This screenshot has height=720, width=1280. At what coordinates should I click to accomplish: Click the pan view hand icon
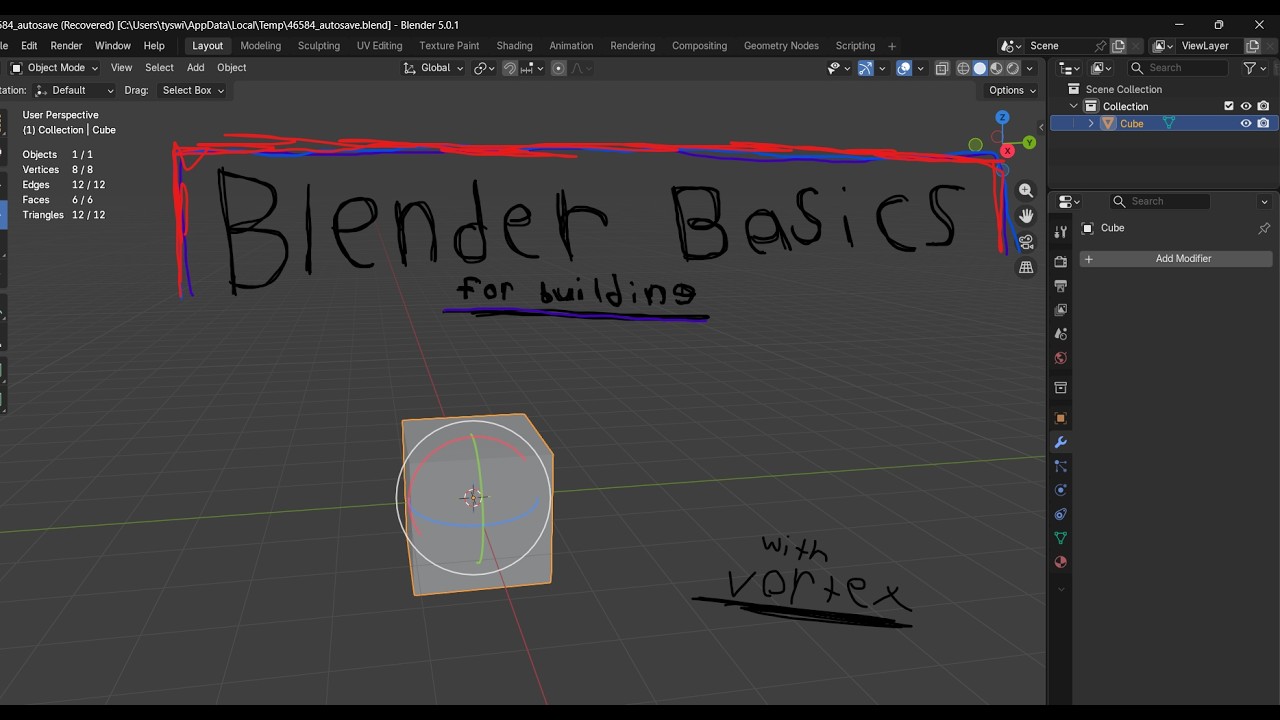1026,216
